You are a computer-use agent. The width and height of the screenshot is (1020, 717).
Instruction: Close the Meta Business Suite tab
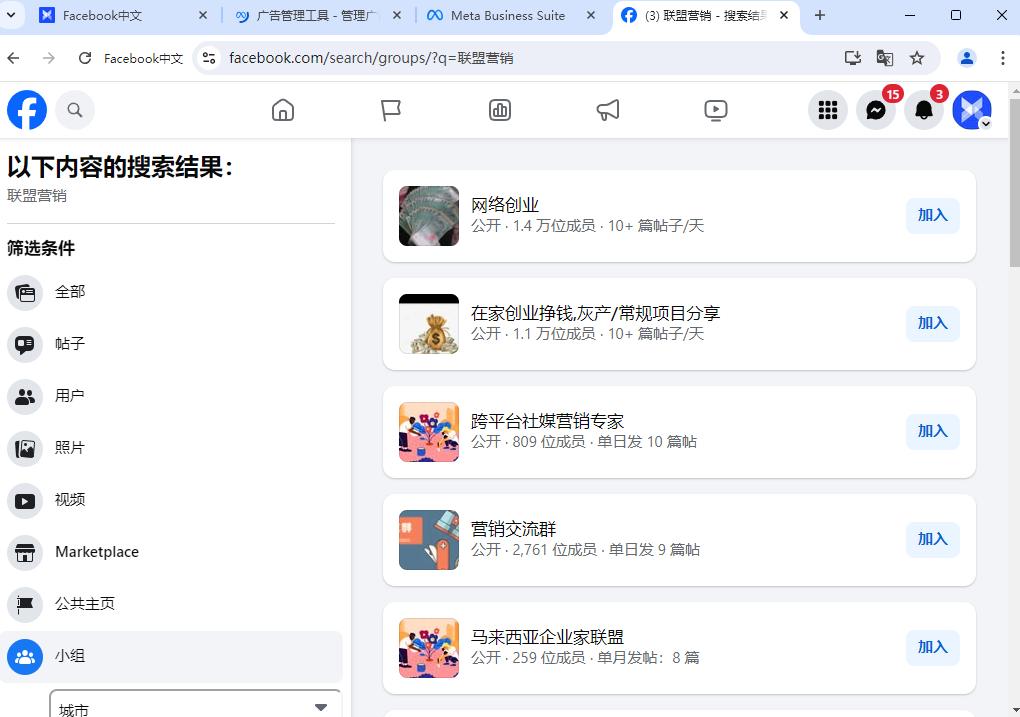591,15
